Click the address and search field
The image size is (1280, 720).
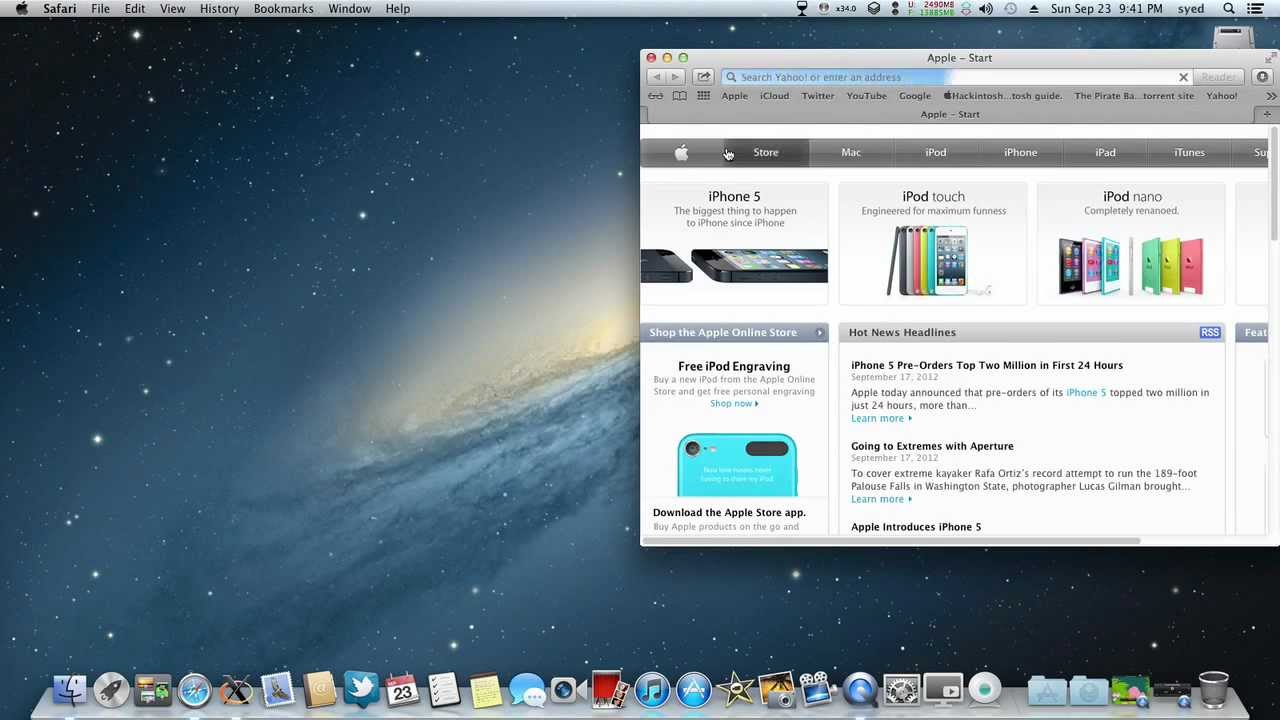pos(957,77)
